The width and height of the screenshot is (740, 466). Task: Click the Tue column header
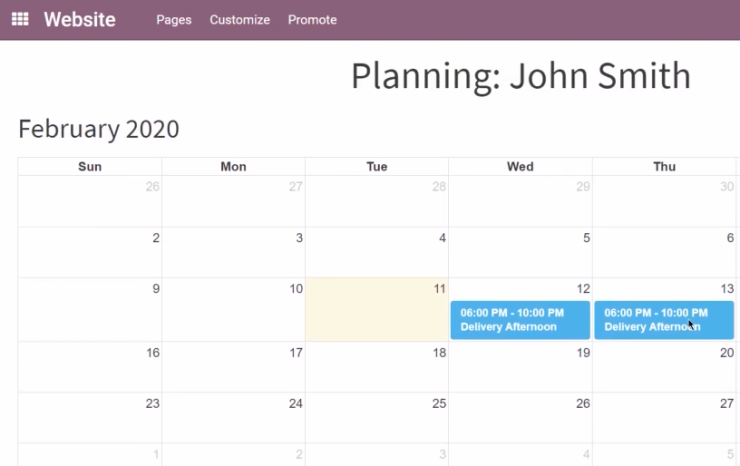coord(377,167)
